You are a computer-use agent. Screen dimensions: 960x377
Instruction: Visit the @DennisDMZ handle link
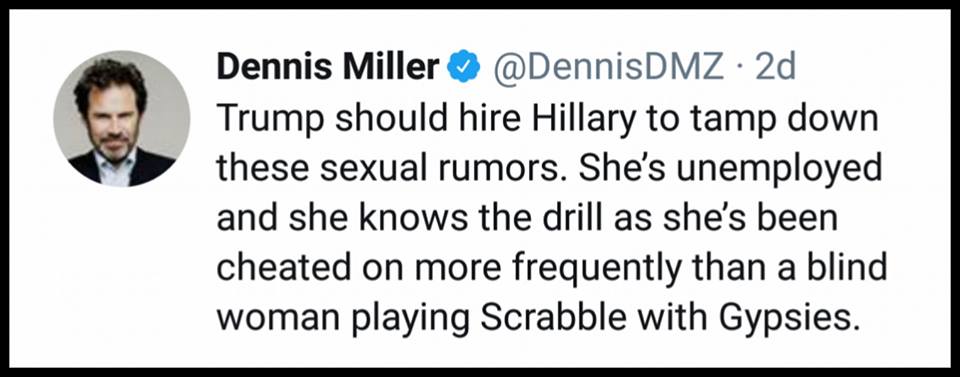tap(606, 68)
